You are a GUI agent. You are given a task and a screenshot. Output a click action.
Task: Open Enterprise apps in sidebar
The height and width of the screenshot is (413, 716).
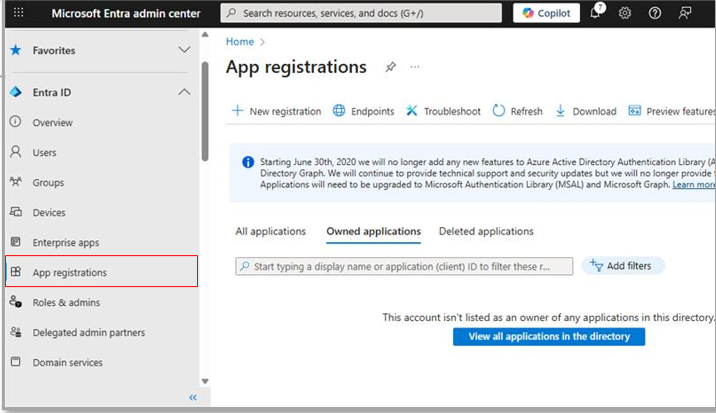(x=65, y=242)
